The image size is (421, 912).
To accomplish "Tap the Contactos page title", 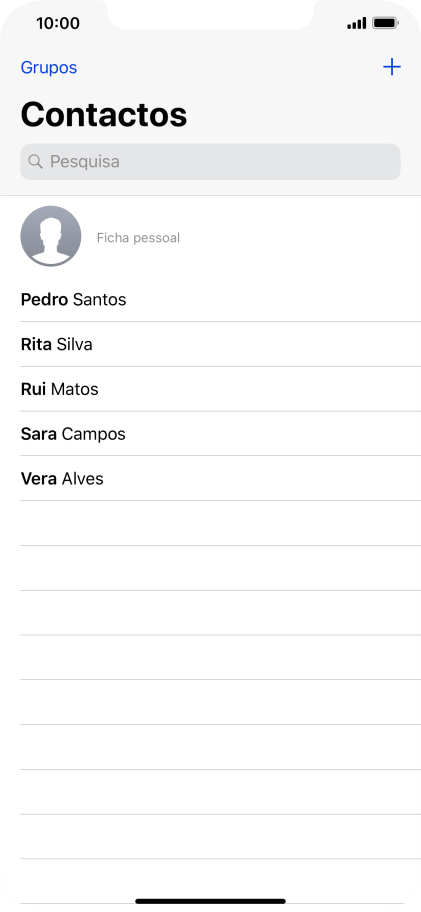I will coord(104,114).
